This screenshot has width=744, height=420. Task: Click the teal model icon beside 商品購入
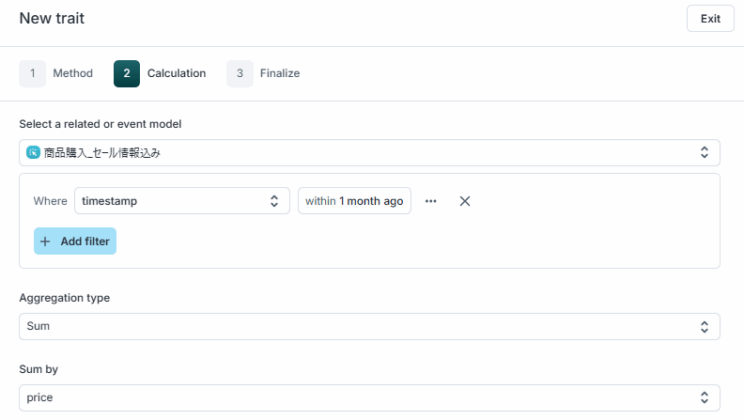33,152
